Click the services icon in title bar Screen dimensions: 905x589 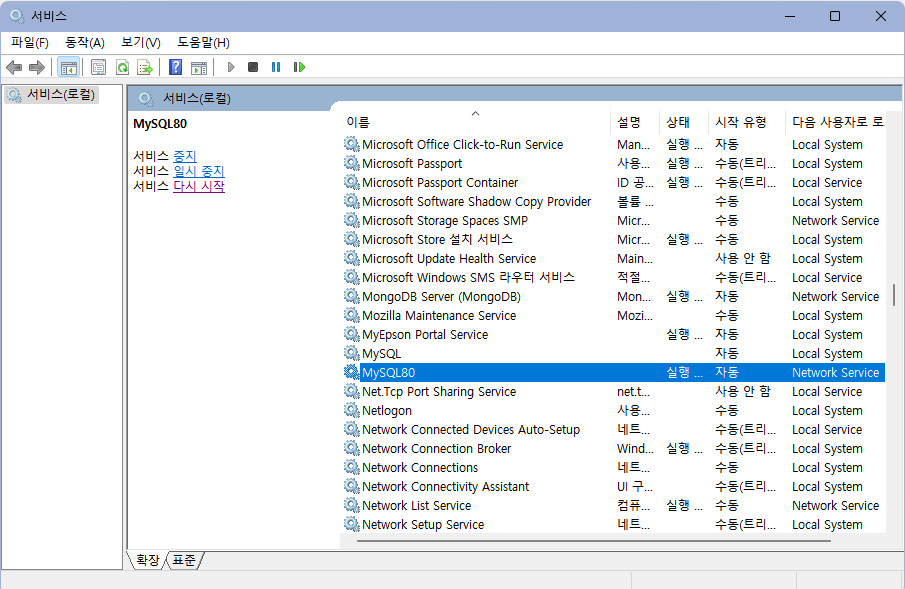17,16
